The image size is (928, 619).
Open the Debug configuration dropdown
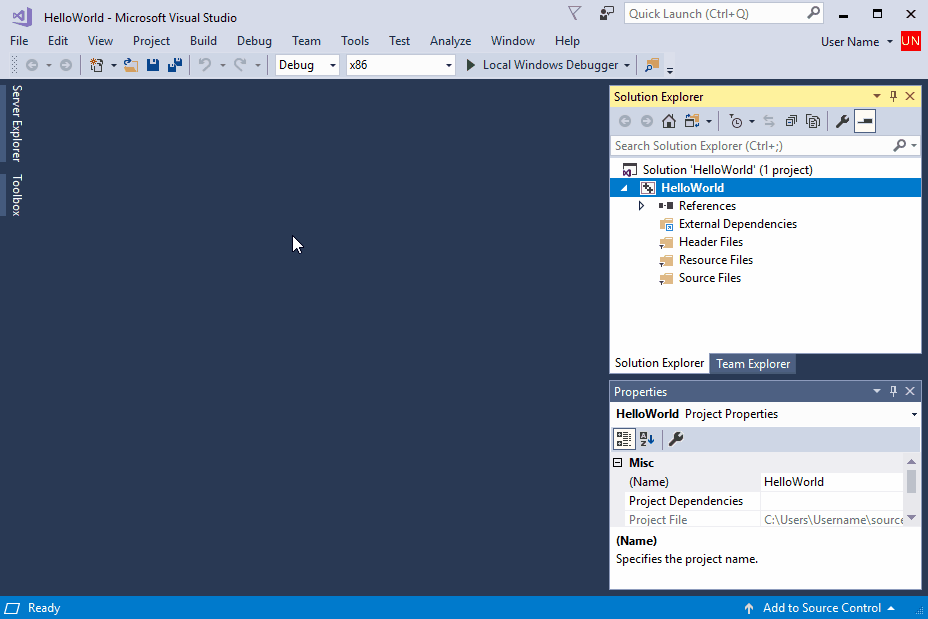(x=331, y=63)
